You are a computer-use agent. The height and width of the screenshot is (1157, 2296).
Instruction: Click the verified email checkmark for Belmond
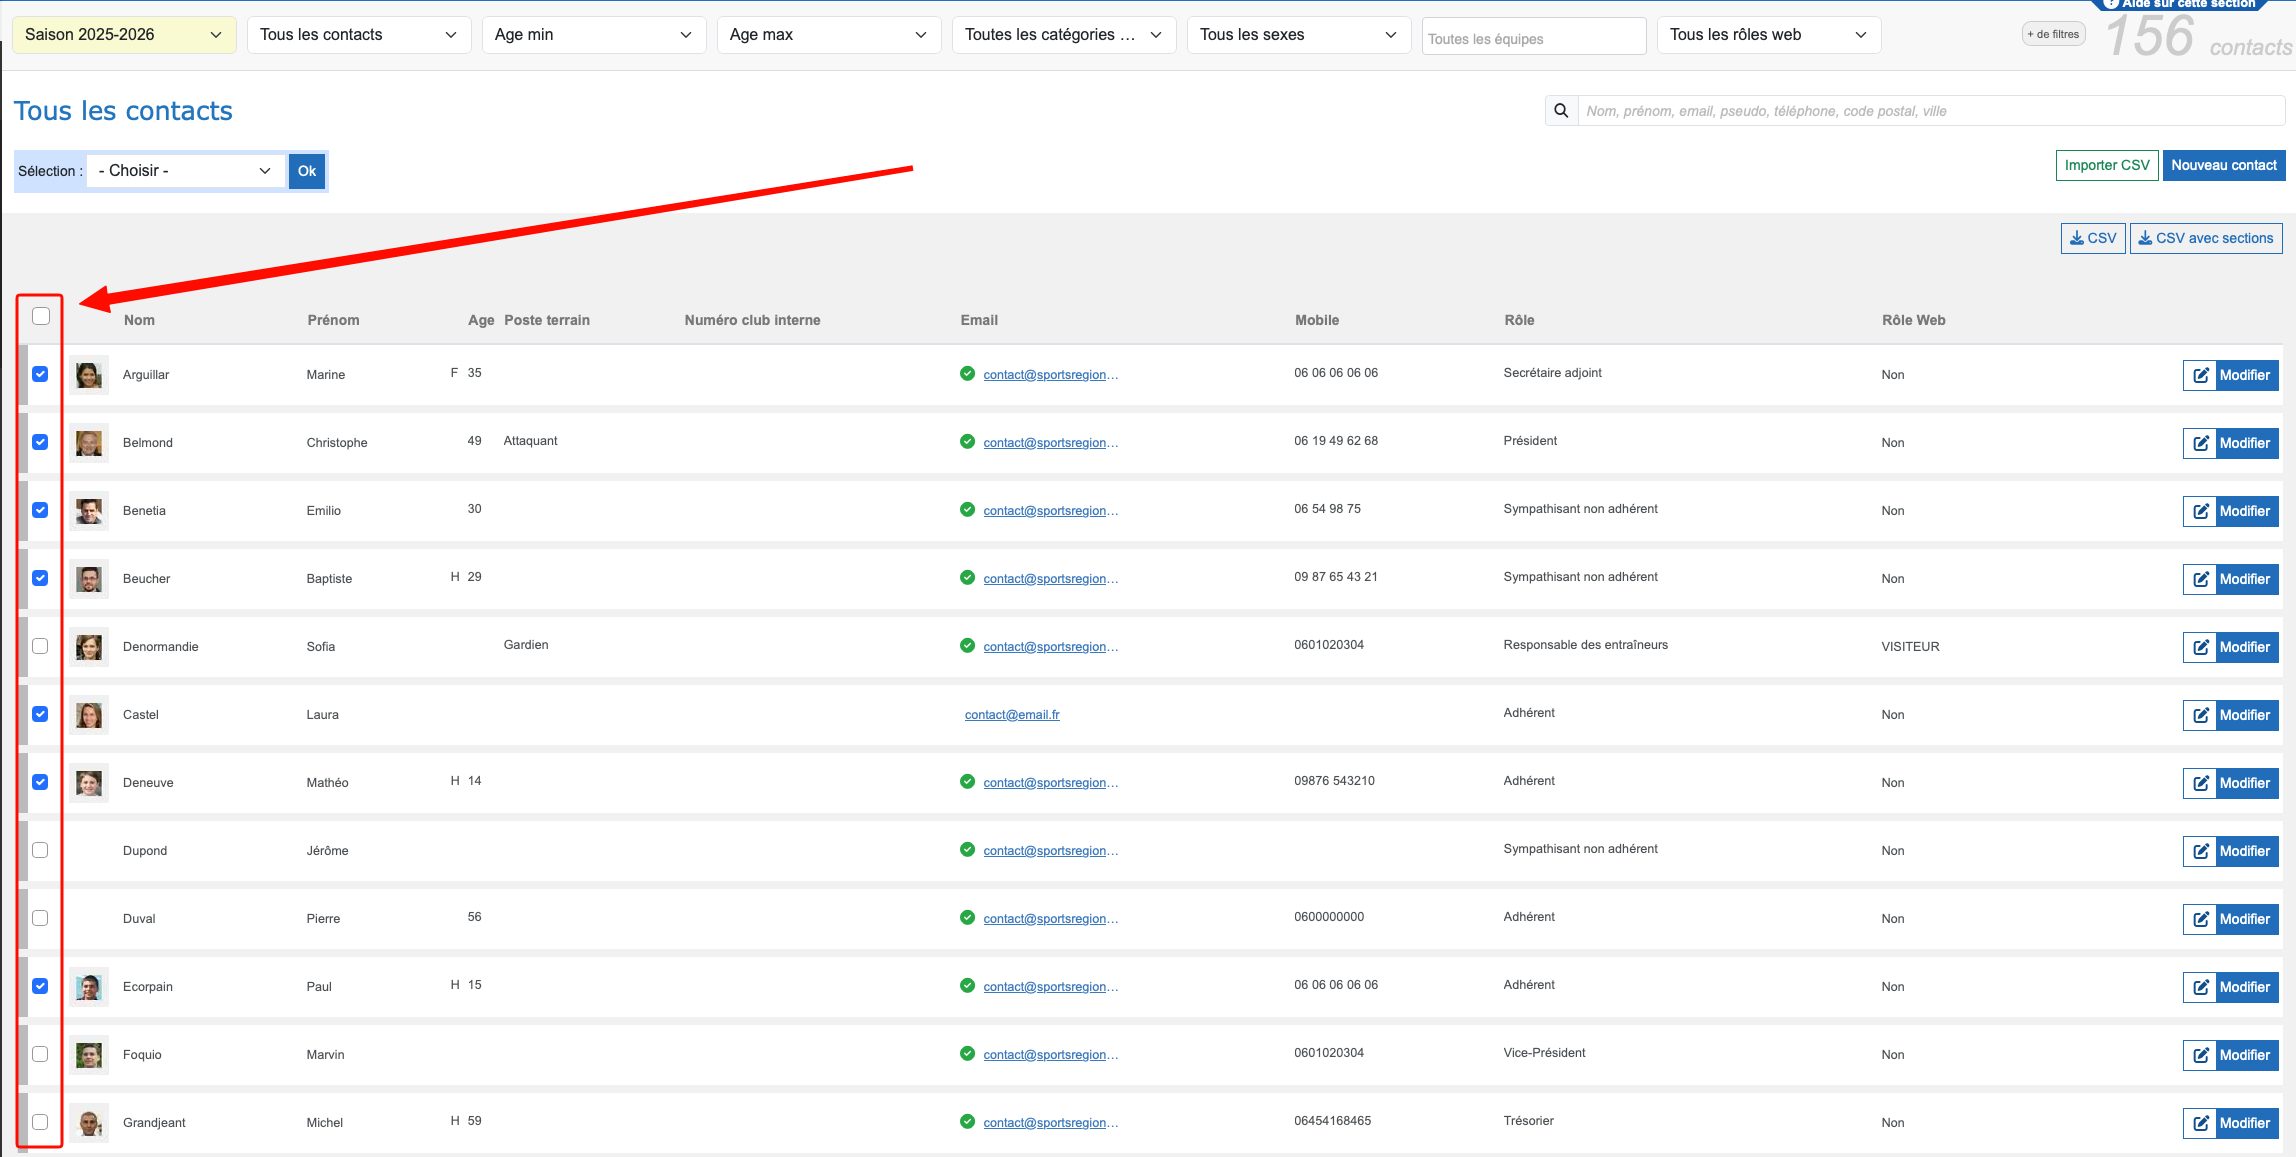click(967, 441)
